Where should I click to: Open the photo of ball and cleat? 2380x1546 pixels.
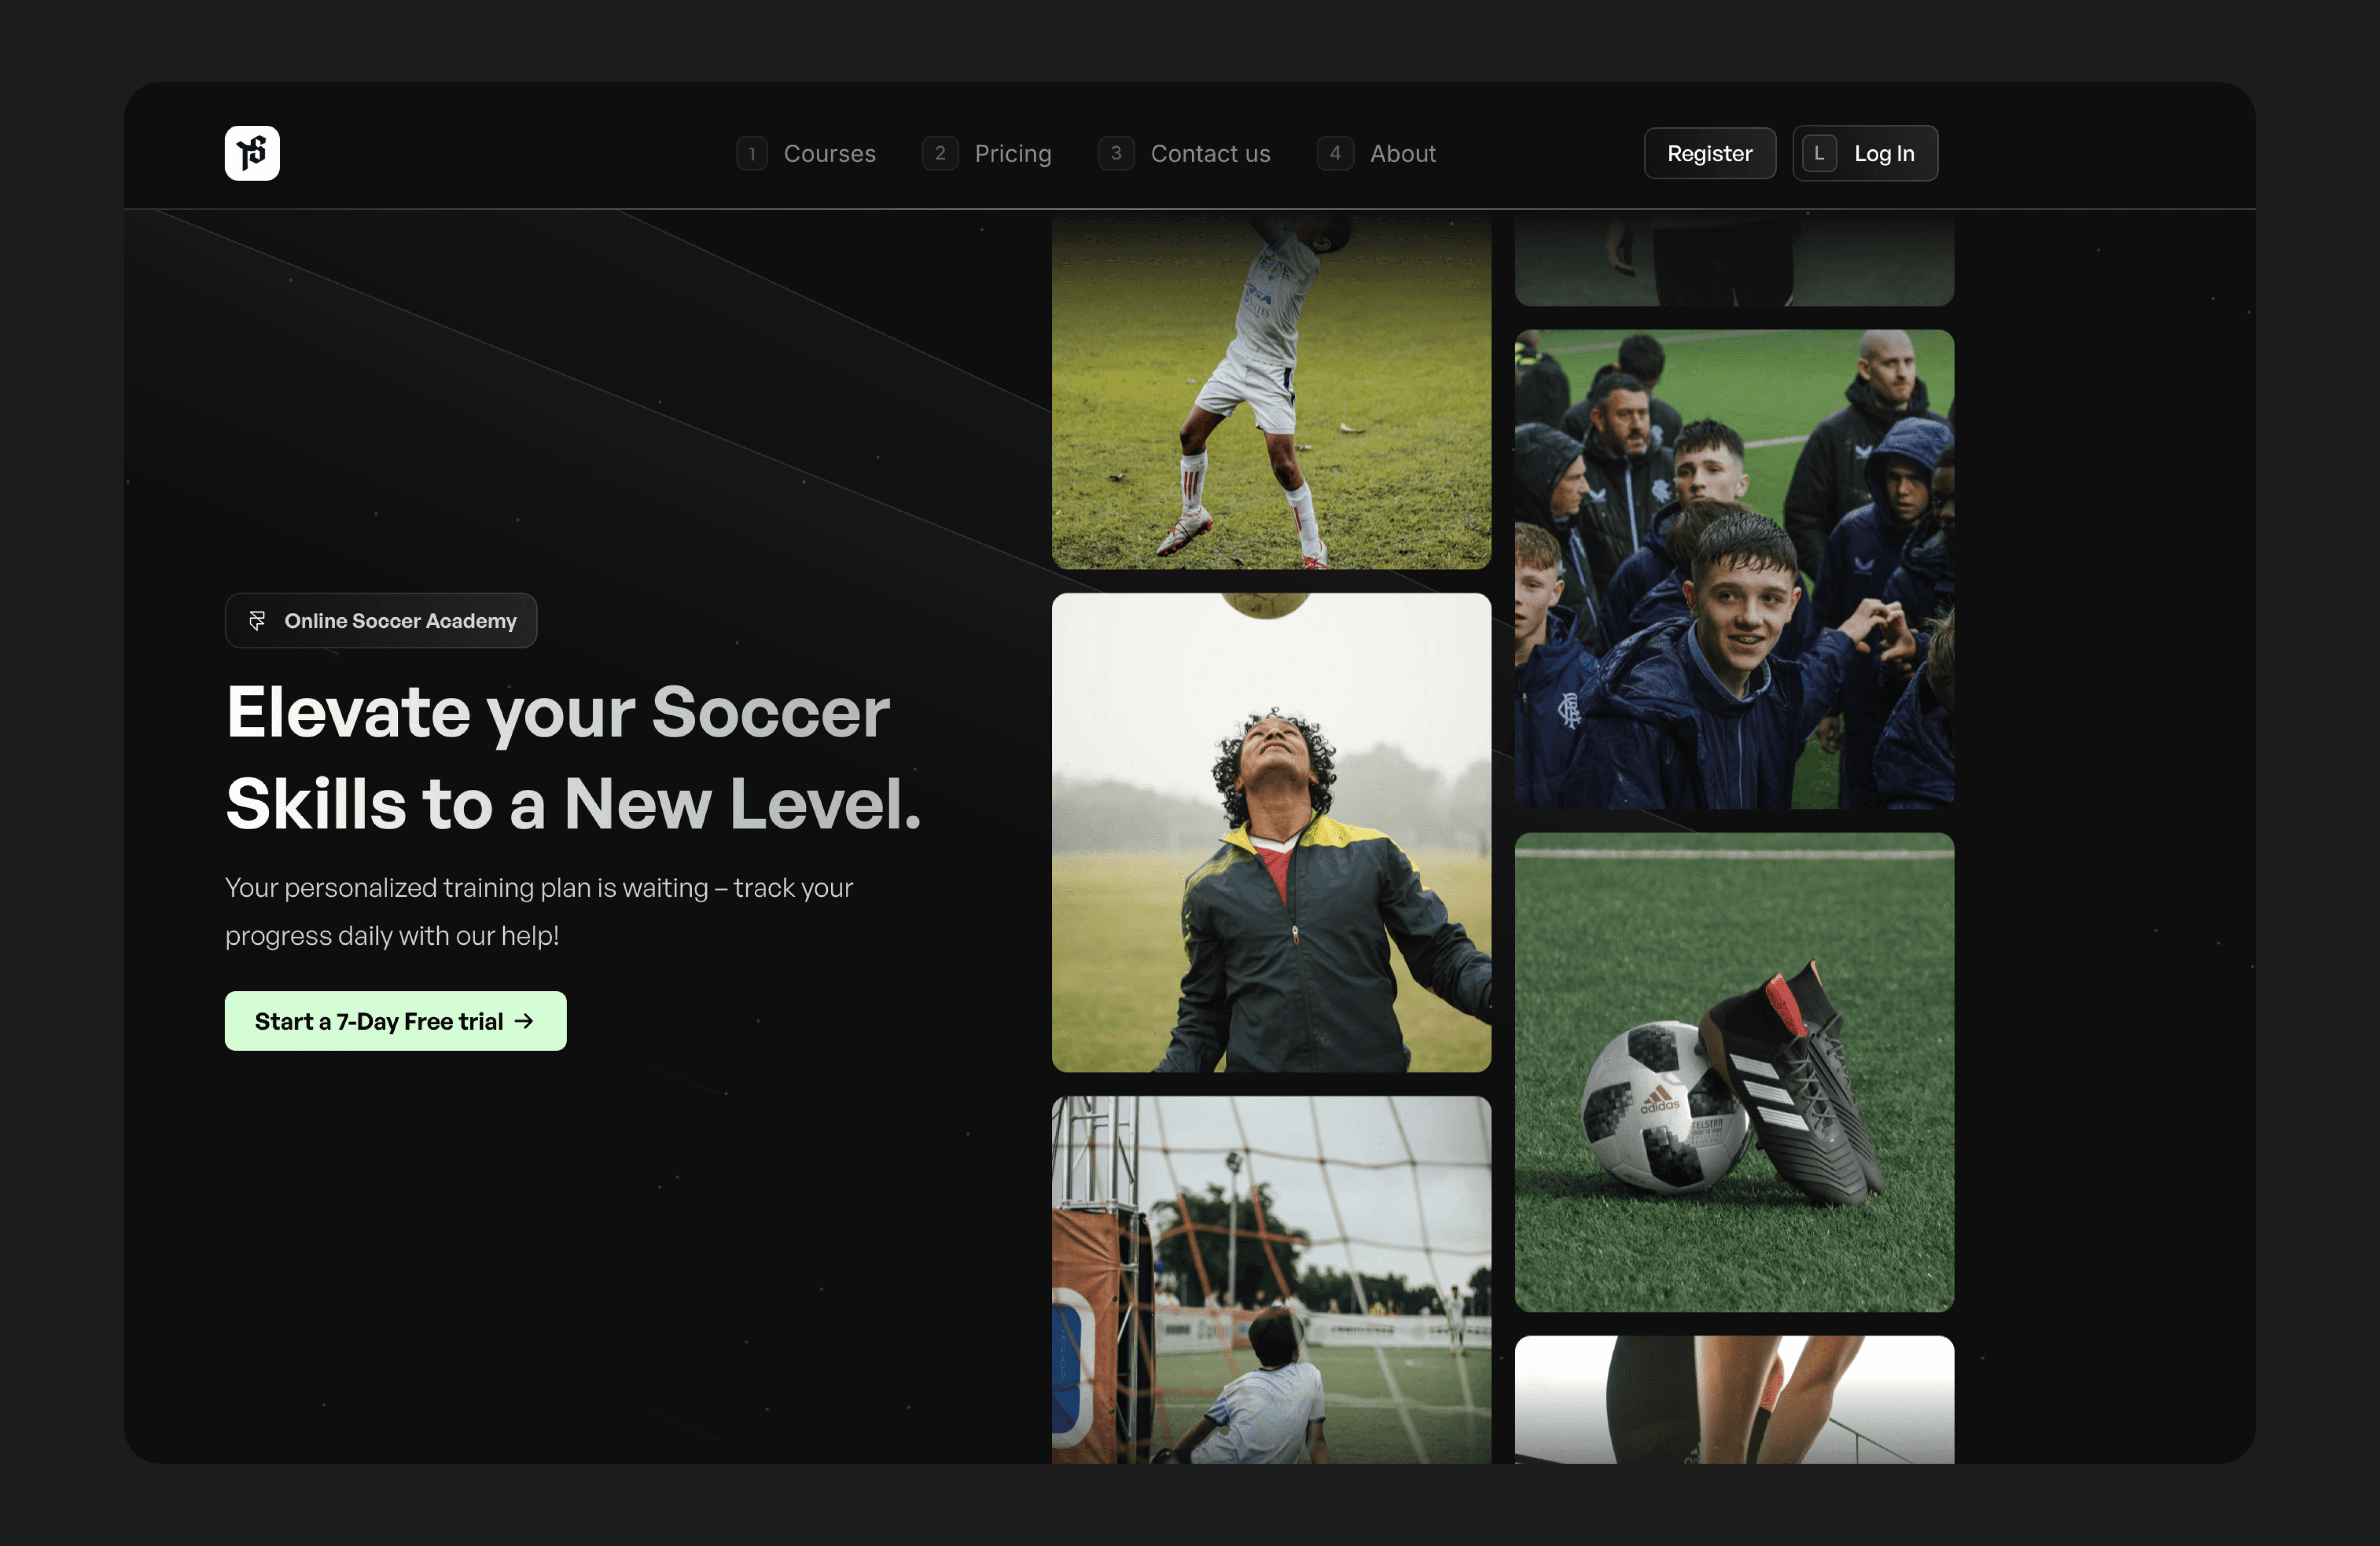click(x=1734, y=1072)
